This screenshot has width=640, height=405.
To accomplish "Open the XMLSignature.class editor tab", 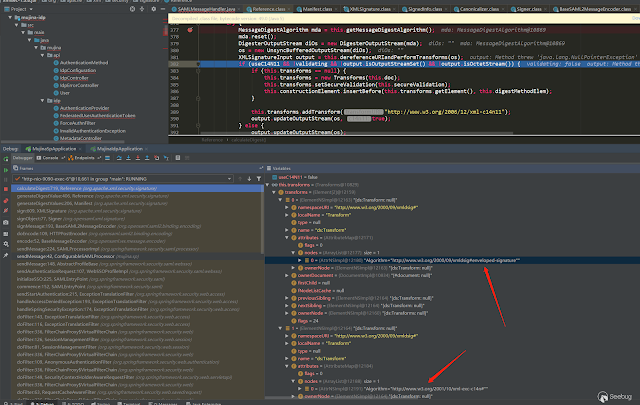I will pyautogui.click(x=367, y=9).
